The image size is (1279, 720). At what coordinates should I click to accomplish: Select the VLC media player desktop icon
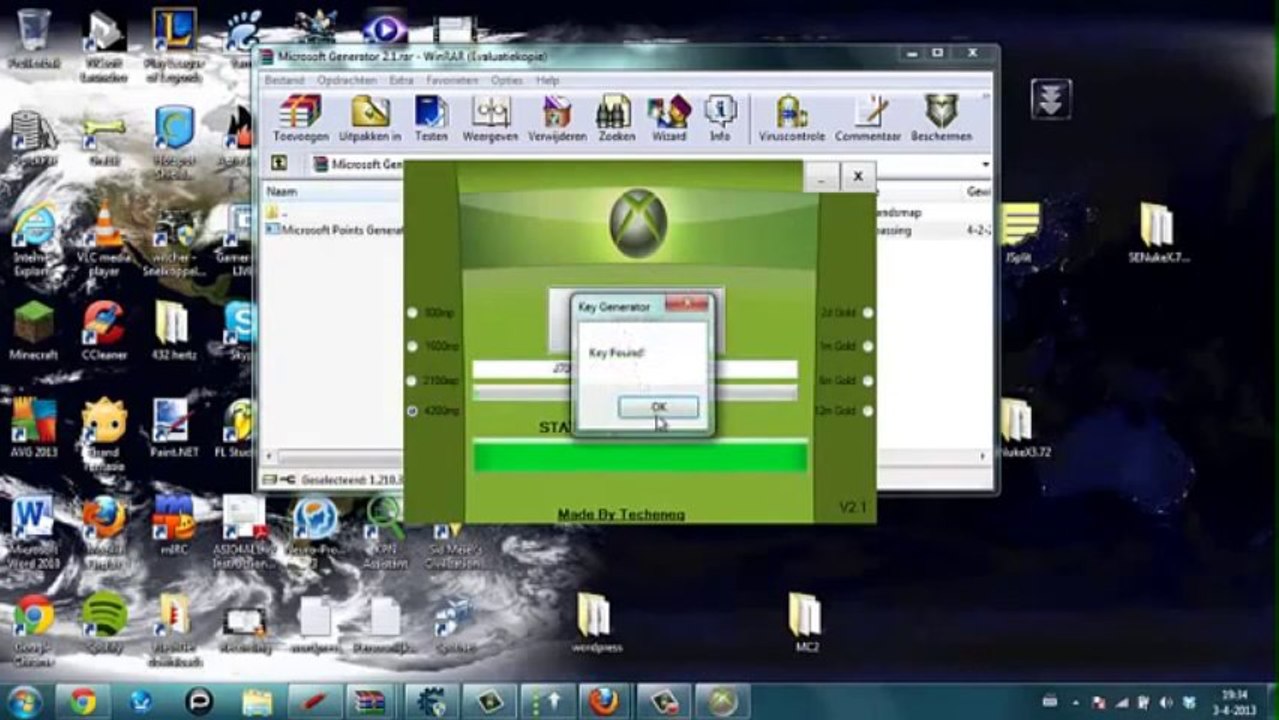click(103, 237)
